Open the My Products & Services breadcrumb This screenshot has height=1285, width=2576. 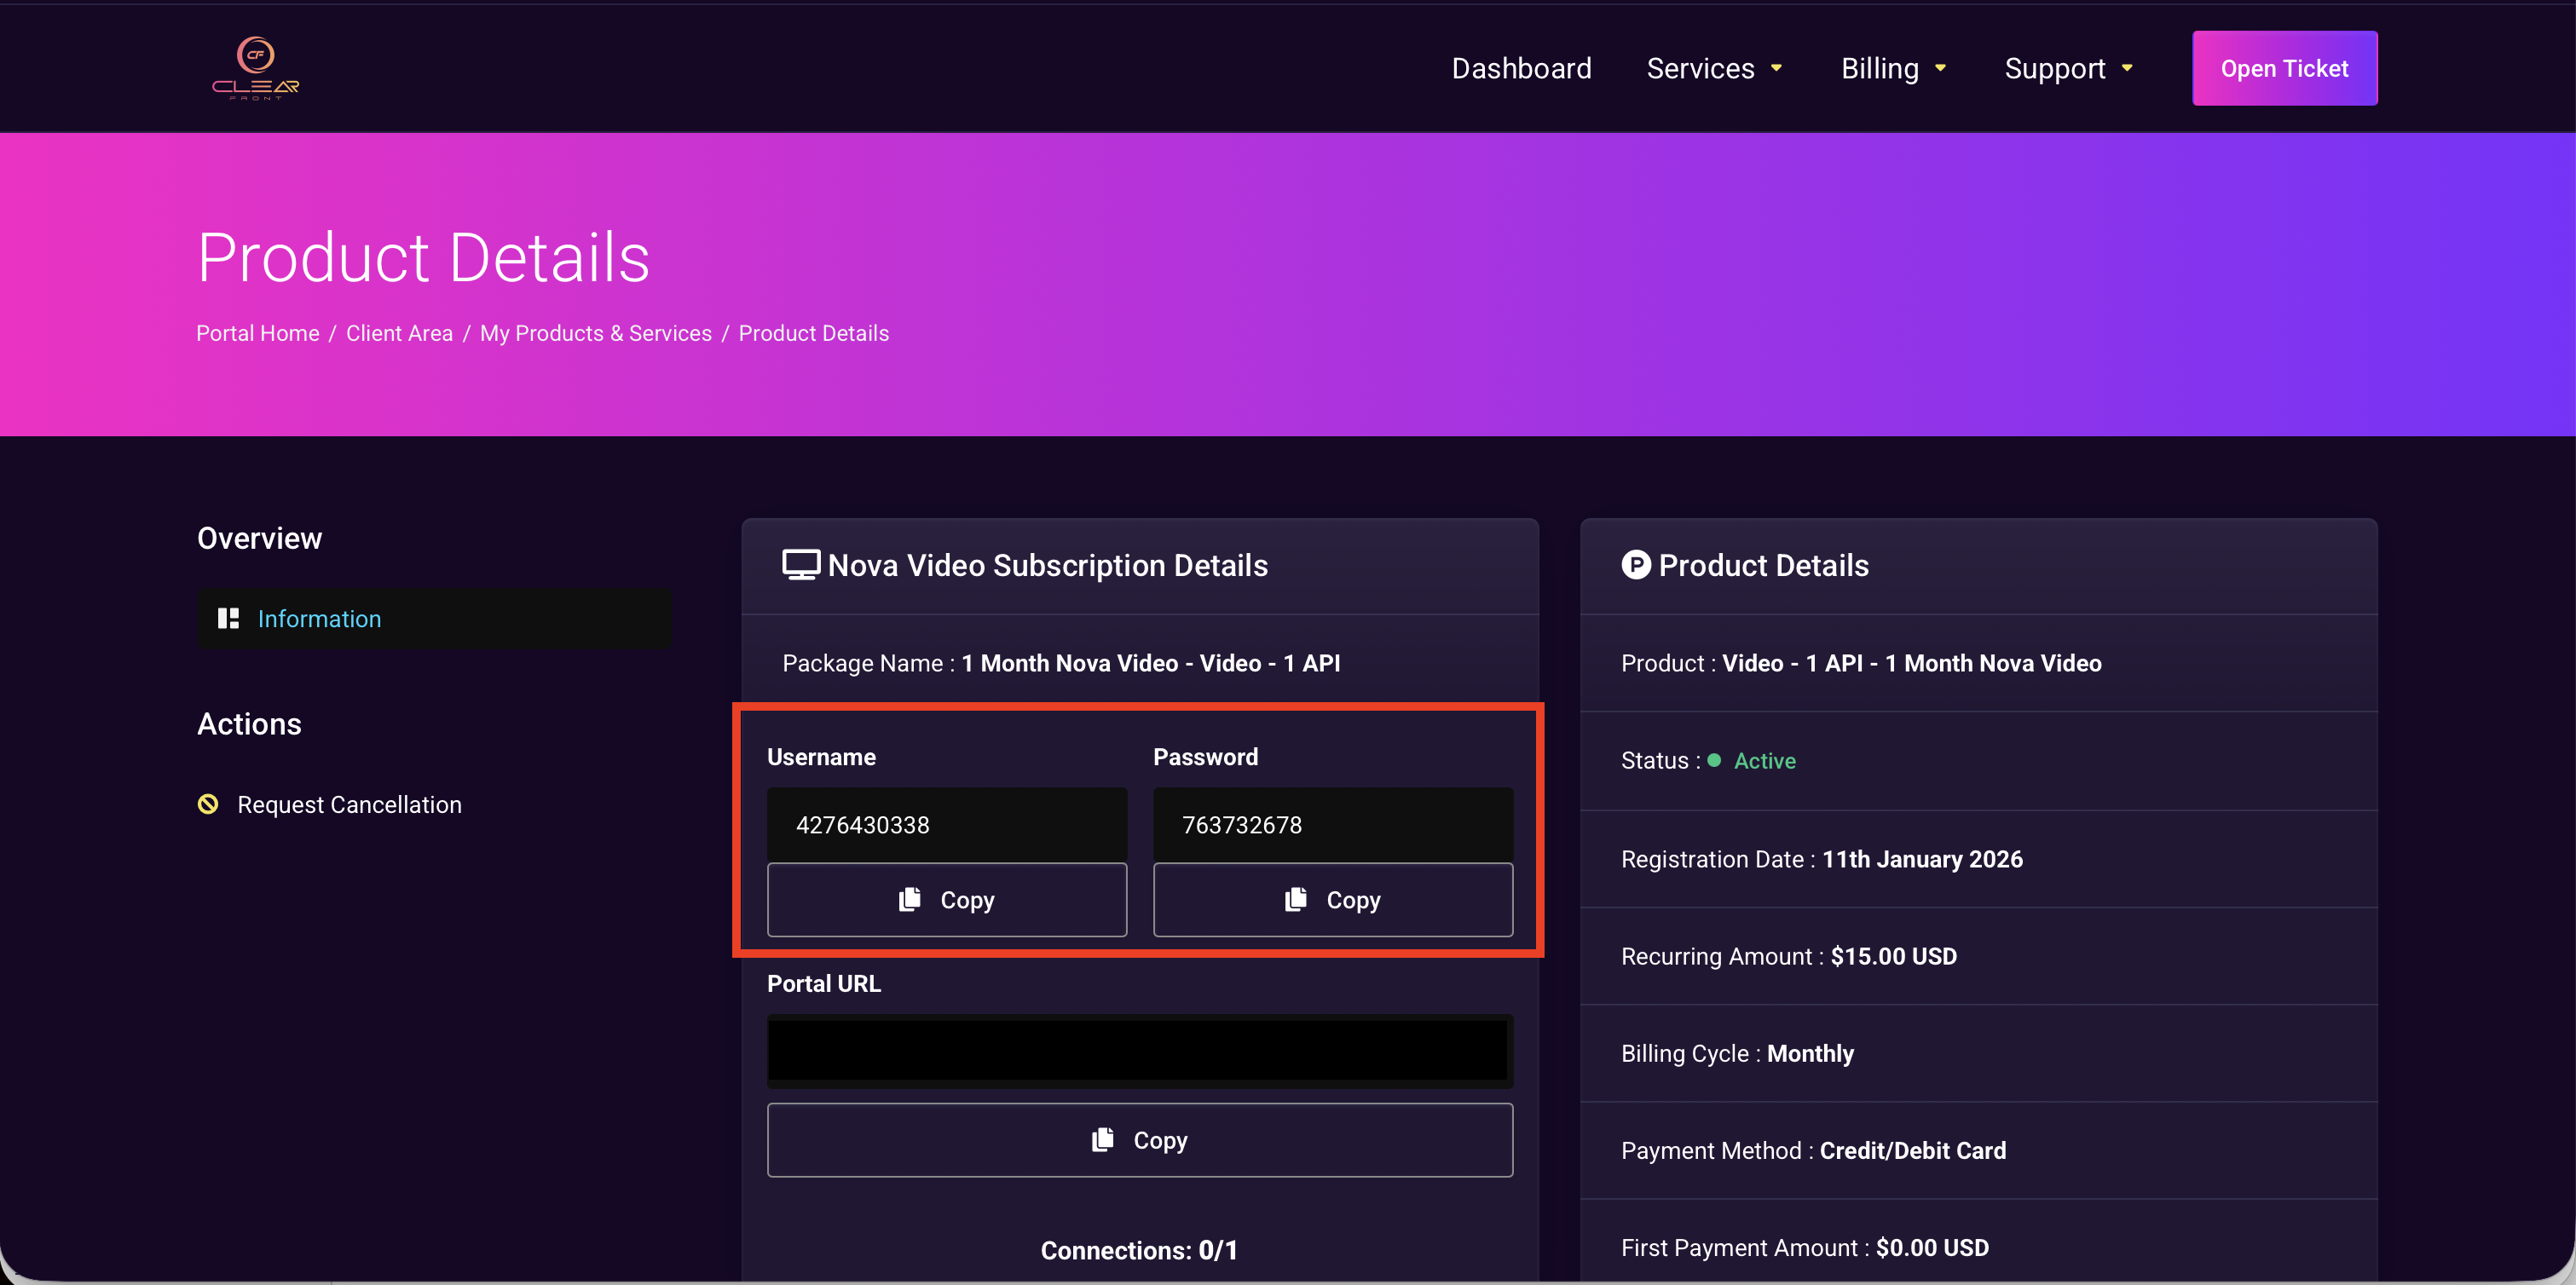point(595,333)
